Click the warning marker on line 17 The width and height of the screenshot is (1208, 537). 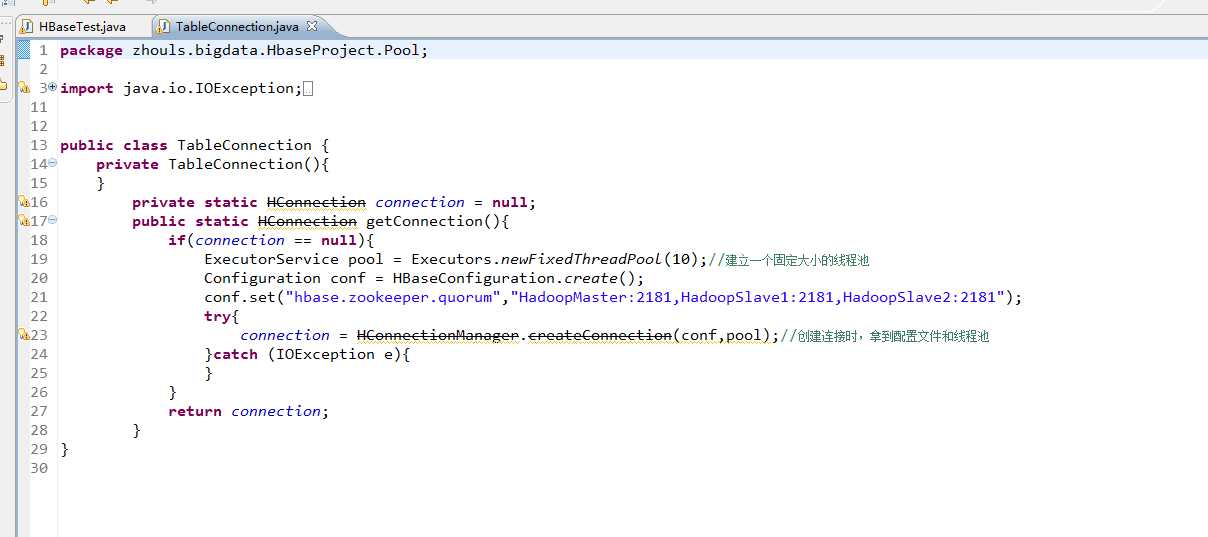point(24,221)
